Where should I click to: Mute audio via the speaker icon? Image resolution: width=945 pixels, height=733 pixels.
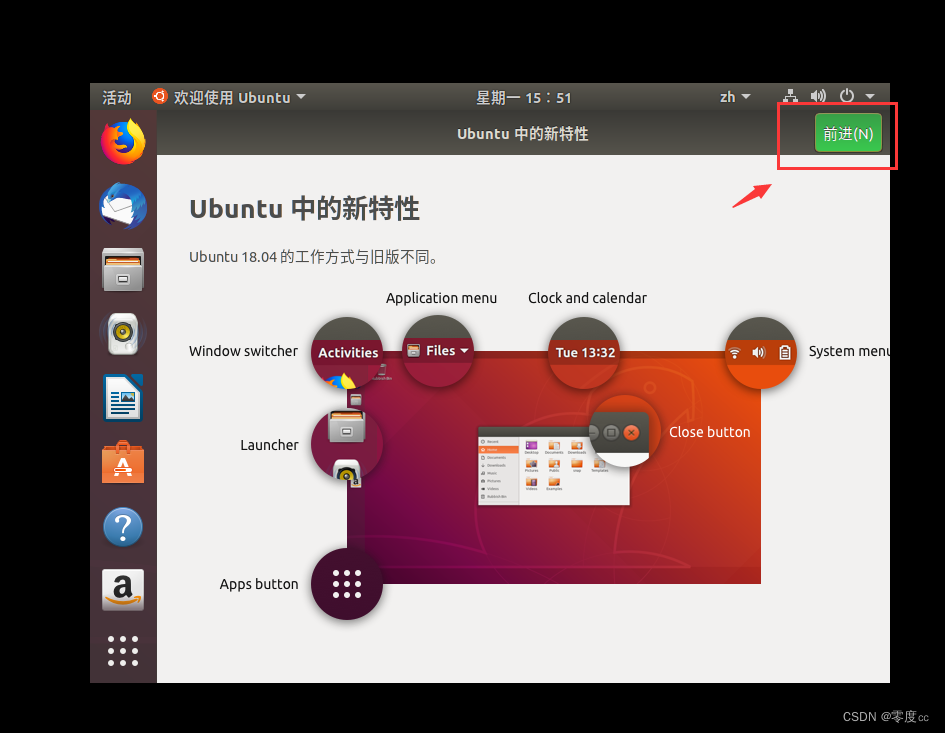(x=818, y=95)
